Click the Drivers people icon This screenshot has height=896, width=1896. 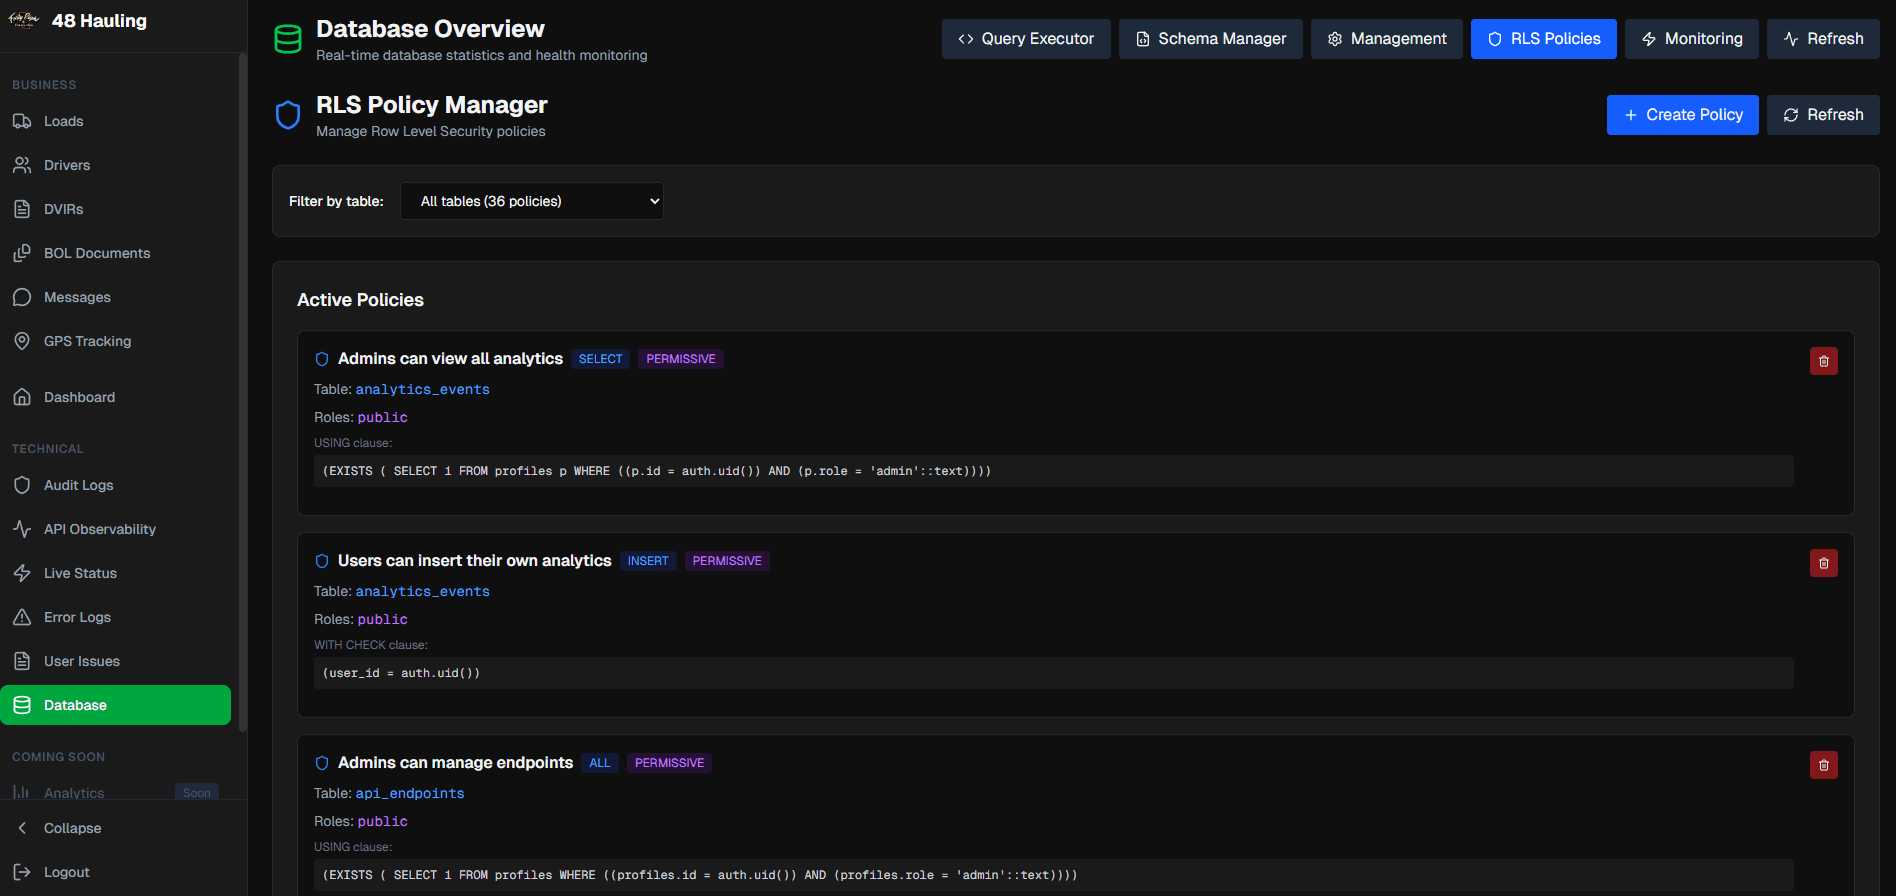[x=22, y=165]
